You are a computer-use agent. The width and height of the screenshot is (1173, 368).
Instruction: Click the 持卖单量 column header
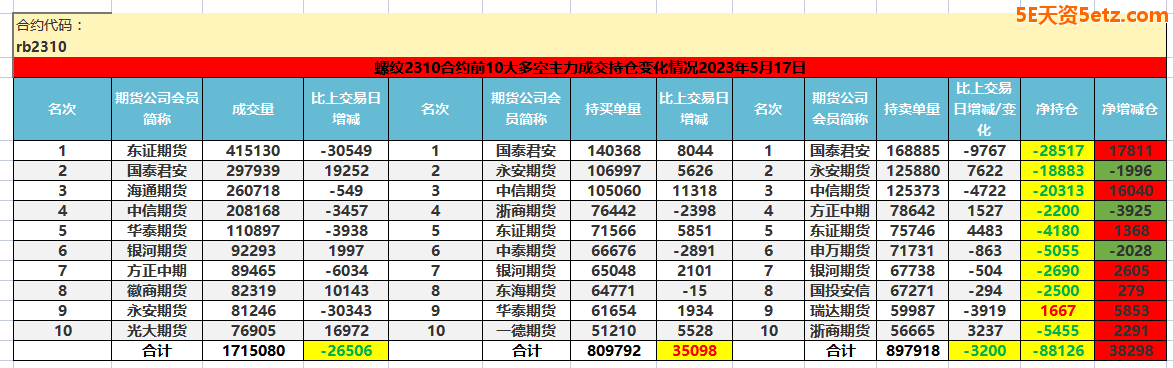point(912,109)
